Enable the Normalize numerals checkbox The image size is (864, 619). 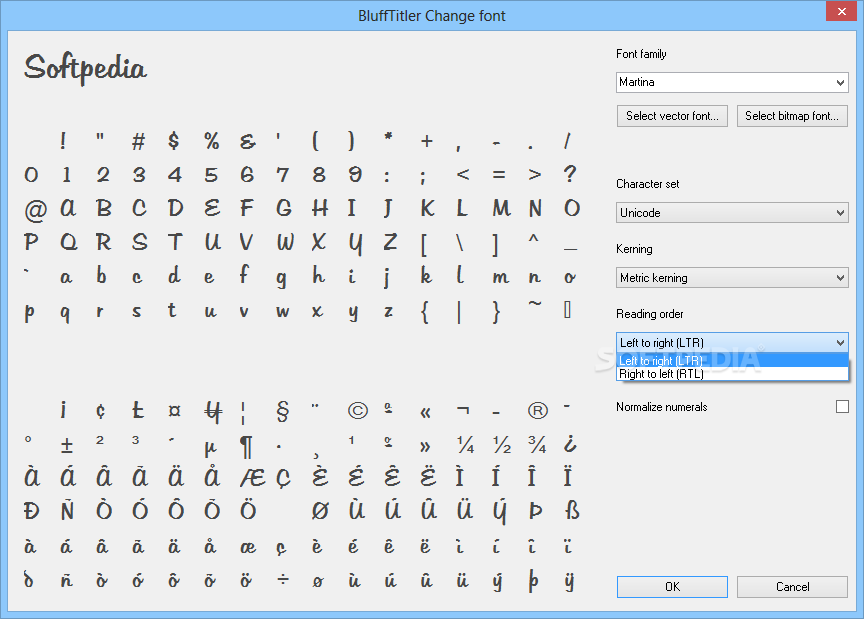[x=842, y=407]
